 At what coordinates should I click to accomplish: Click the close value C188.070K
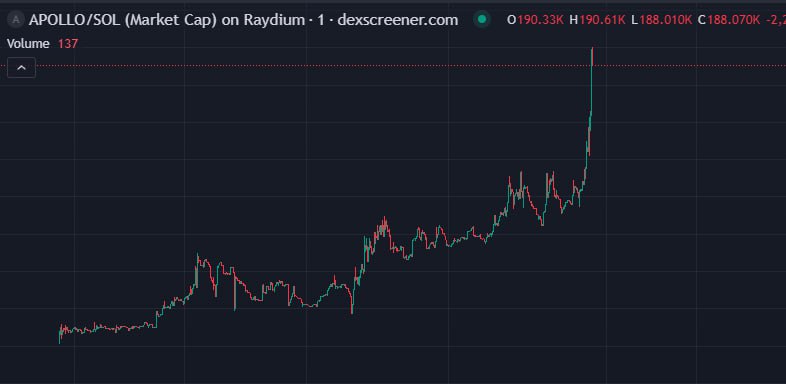729,20
